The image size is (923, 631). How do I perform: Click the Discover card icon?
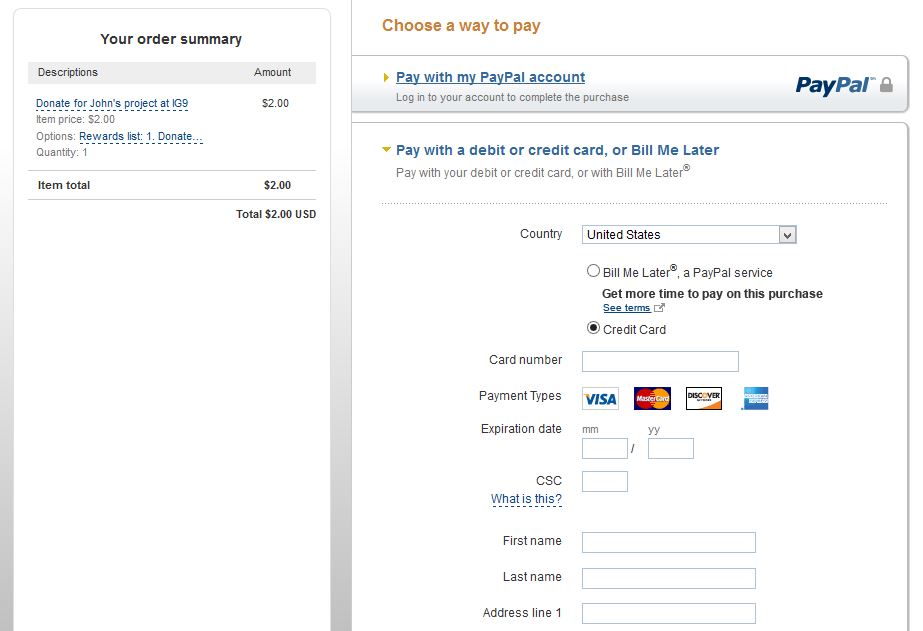tap(704, 398)
